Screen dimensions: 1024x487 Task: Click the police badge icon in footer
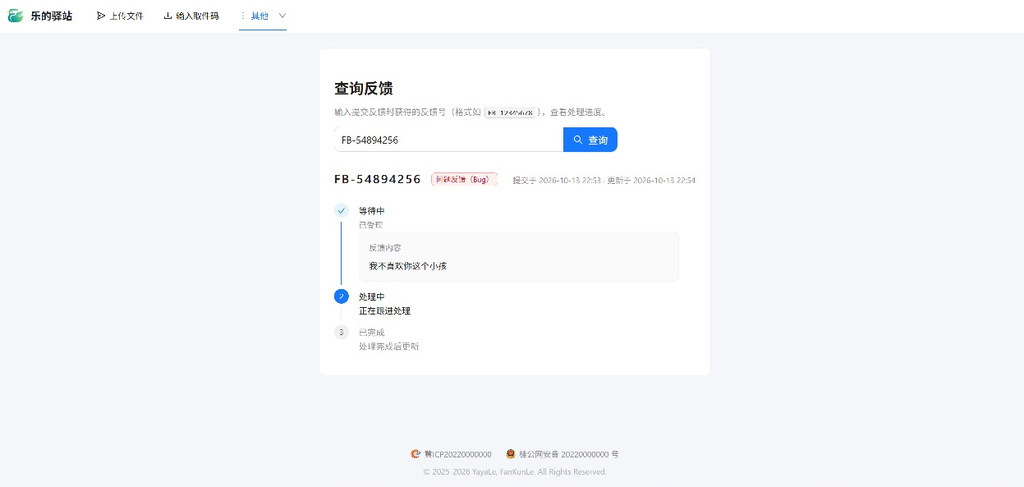coord(511,454)
